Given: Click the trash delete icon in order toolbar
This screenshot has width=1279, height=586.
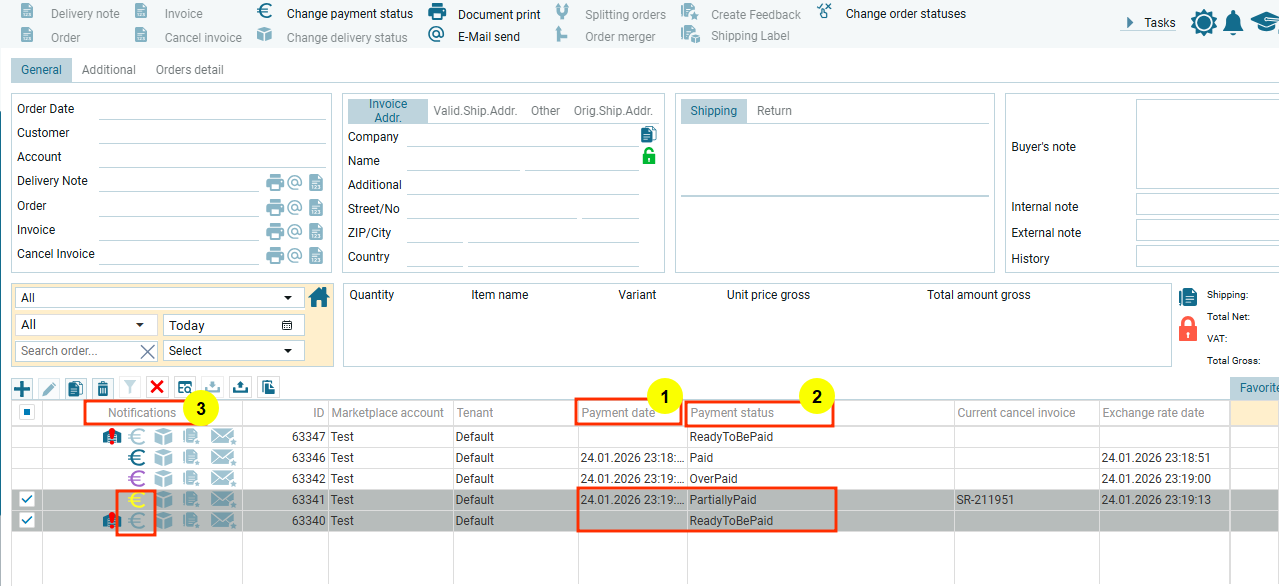Looking at the screenshot, I should [103, 388].
